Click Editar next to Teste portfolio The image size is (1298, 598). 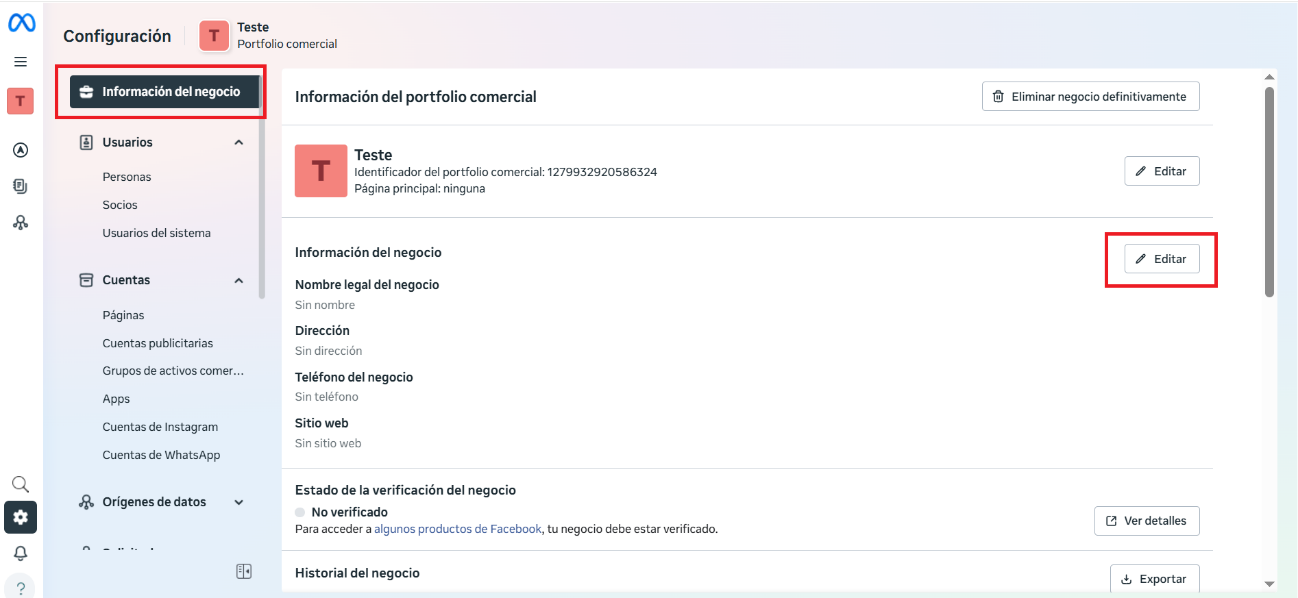pyautogui.click(x=1161, y=171)
